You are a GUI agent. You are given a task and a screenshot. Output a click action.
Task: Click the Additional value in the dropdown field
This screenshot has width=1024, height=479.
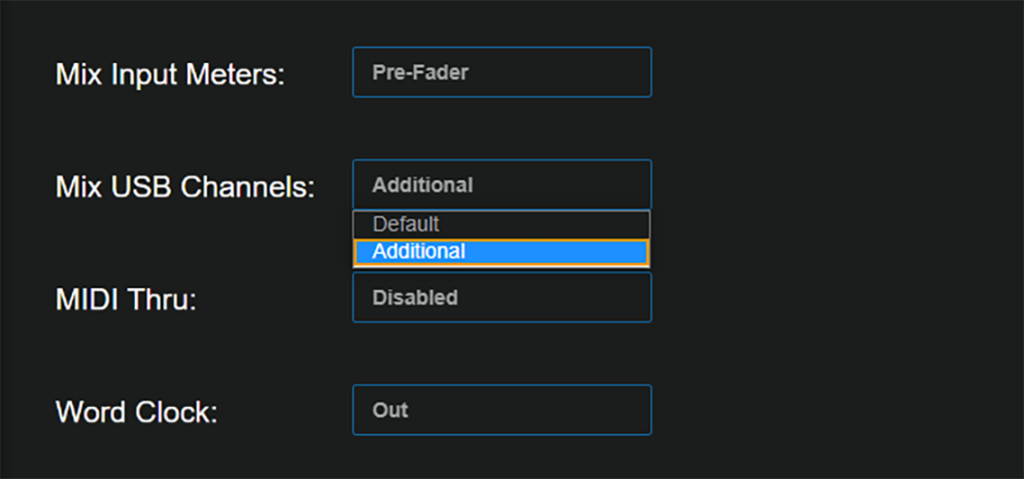(x=422, y=185)
